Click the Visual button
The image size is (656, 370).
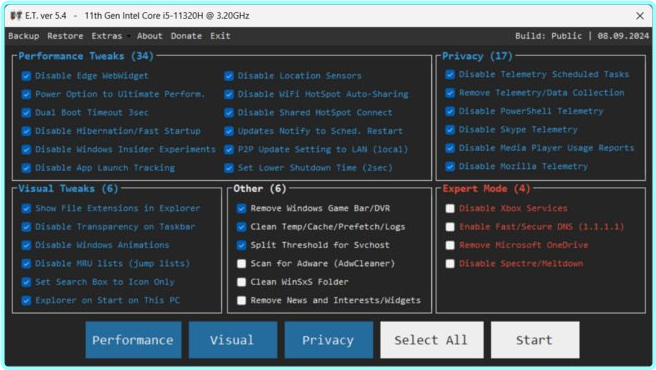233,340
